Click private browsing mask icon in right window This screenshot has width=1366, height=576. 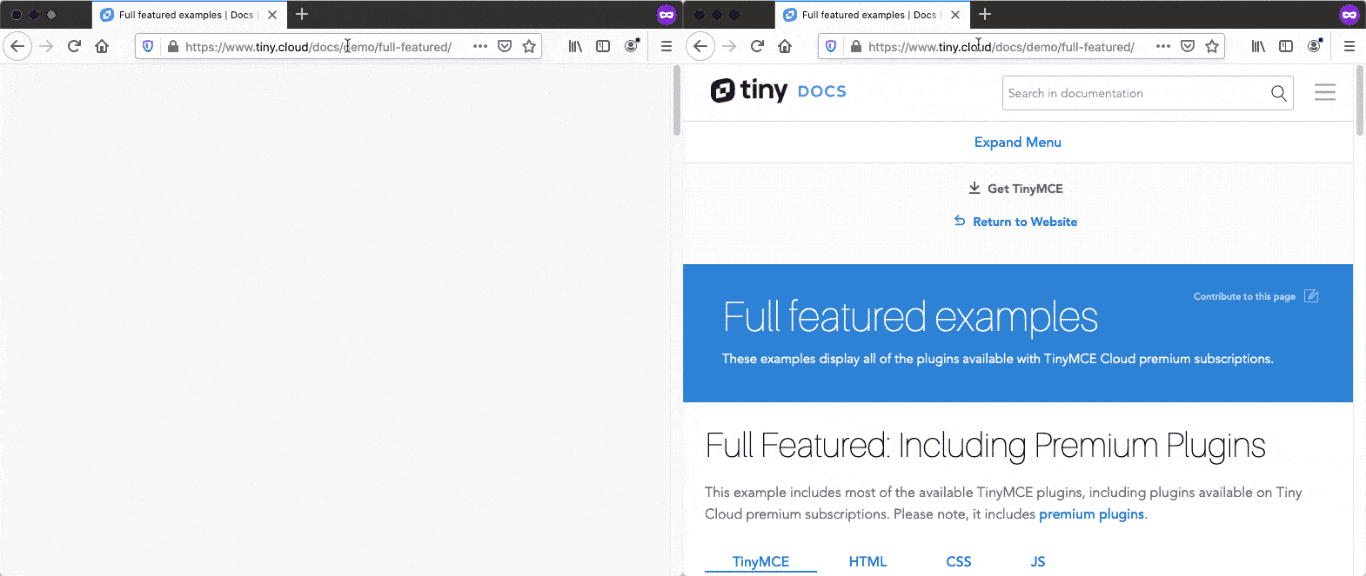(1350, 15)
